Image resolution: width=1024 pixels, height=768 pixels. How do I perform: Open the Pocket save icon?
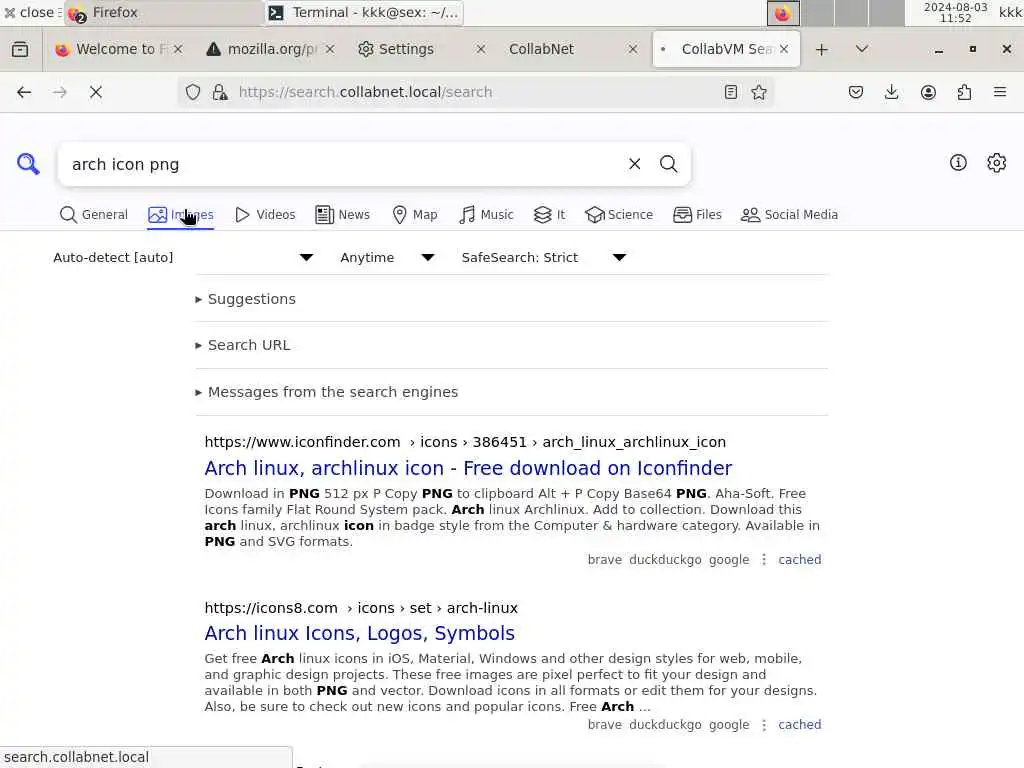856,92
